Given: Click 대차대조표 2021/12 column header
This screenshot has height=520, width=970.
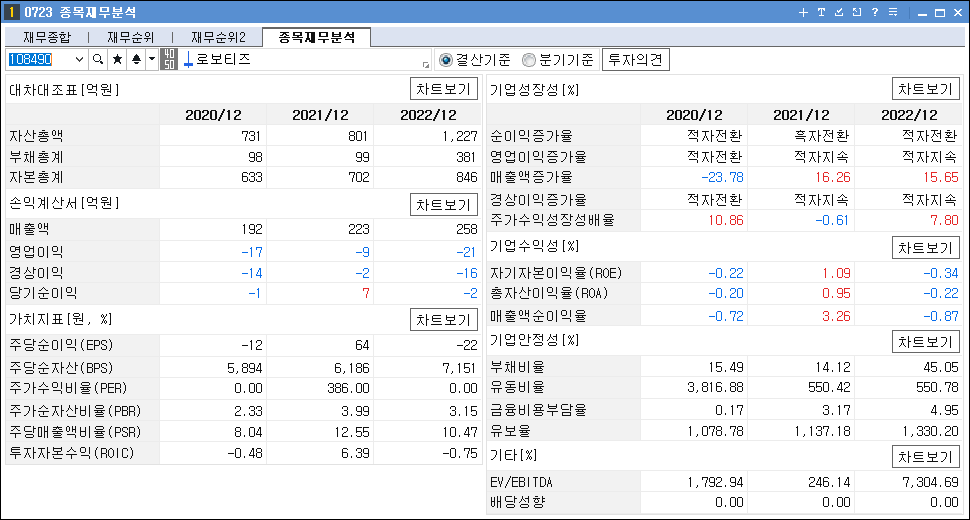Looking at the screenshot, I should click(320, 115).
